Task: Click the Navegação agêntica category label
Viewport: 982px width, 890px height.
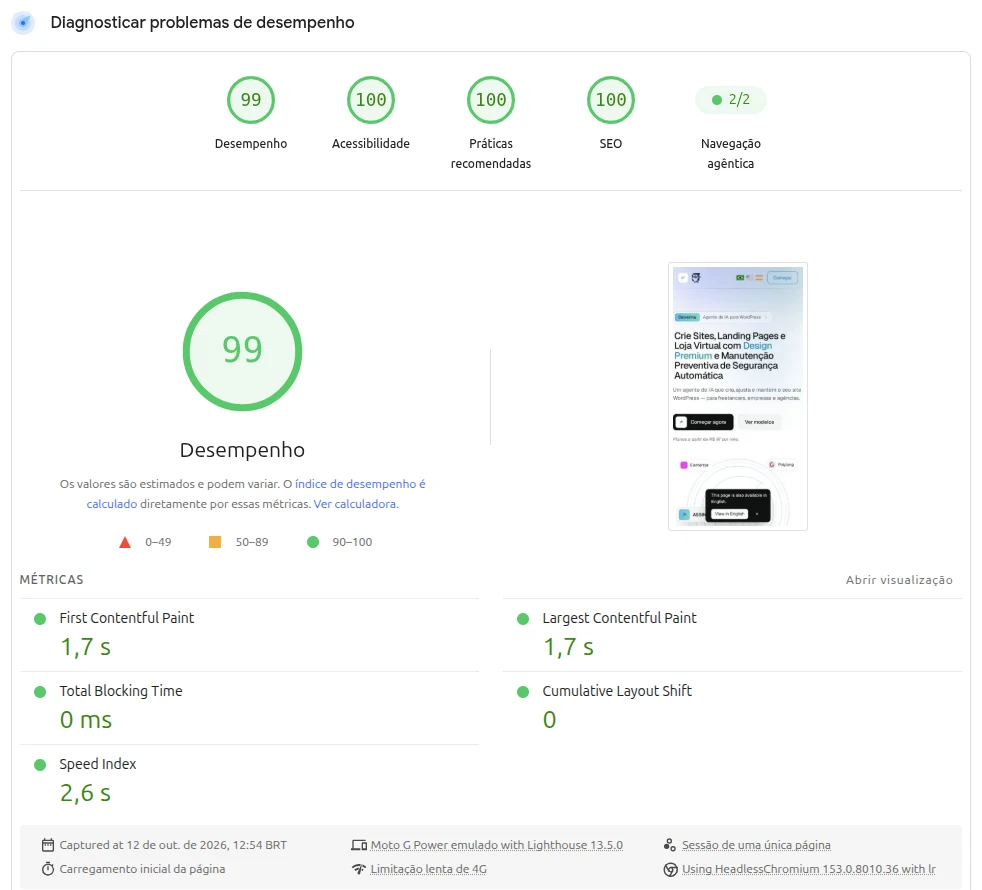Action: (x=731, y=153)
